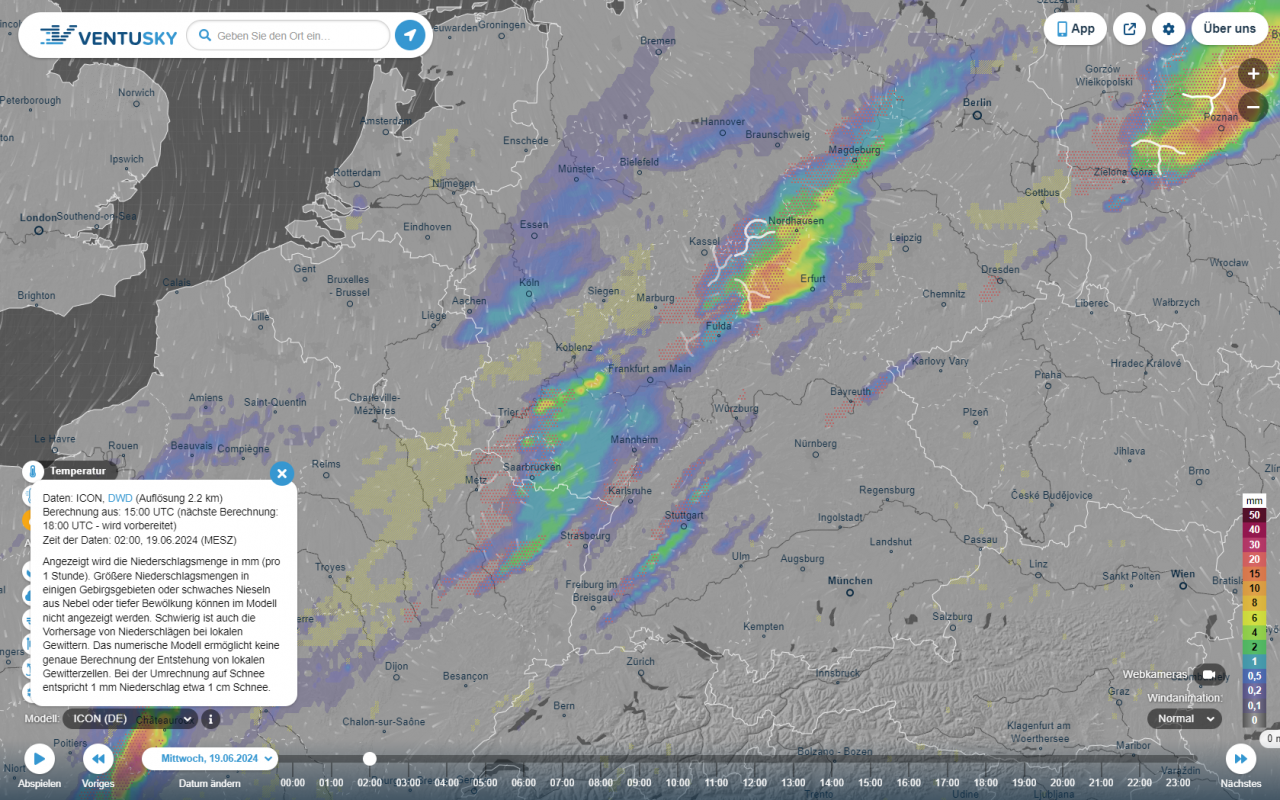Skip to Nächstes time step

point(1240,758)
